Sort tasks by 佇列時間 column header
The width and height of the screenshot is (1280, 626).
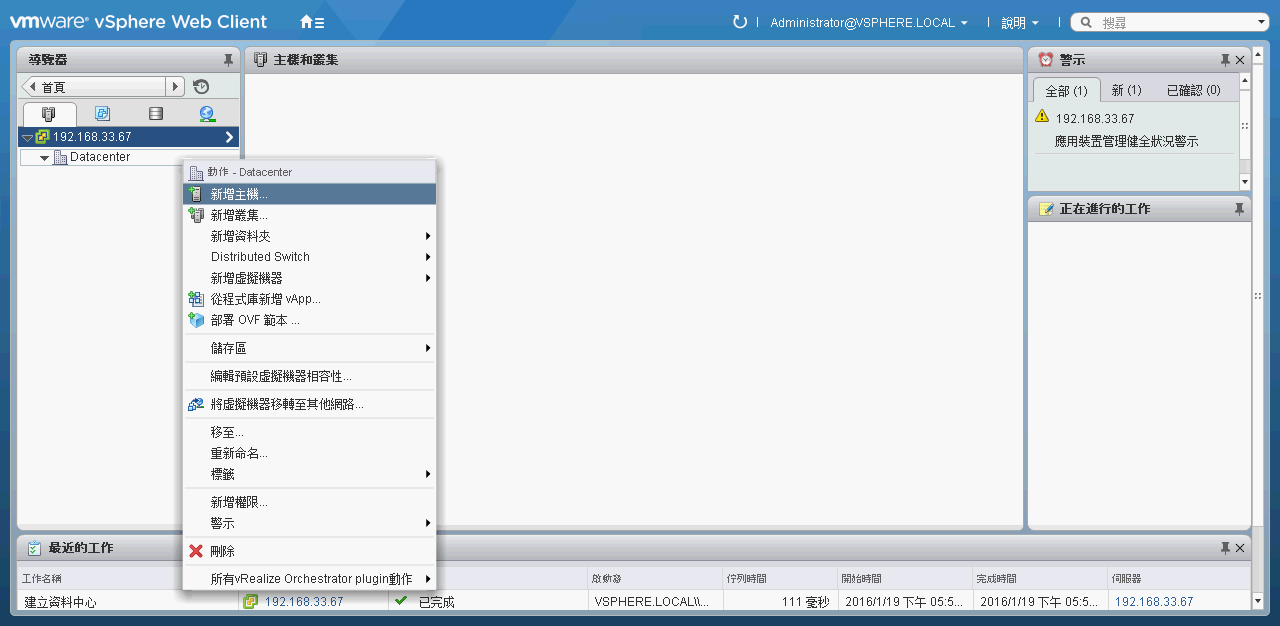click(x=780, y=578)
